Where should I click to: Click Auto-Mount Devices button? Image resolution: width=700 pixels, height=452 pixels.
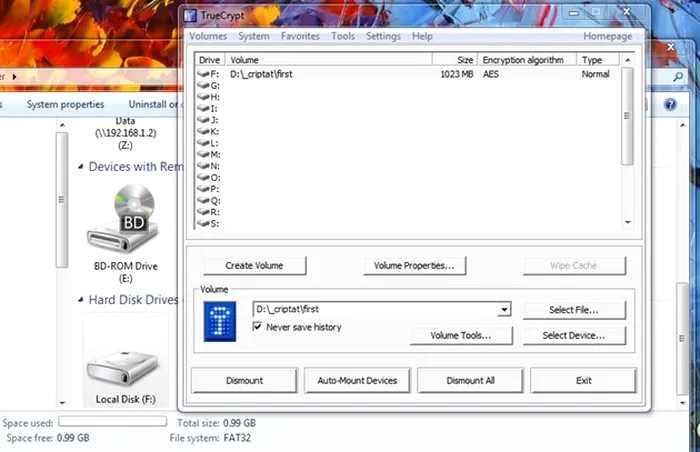point(357,381)
